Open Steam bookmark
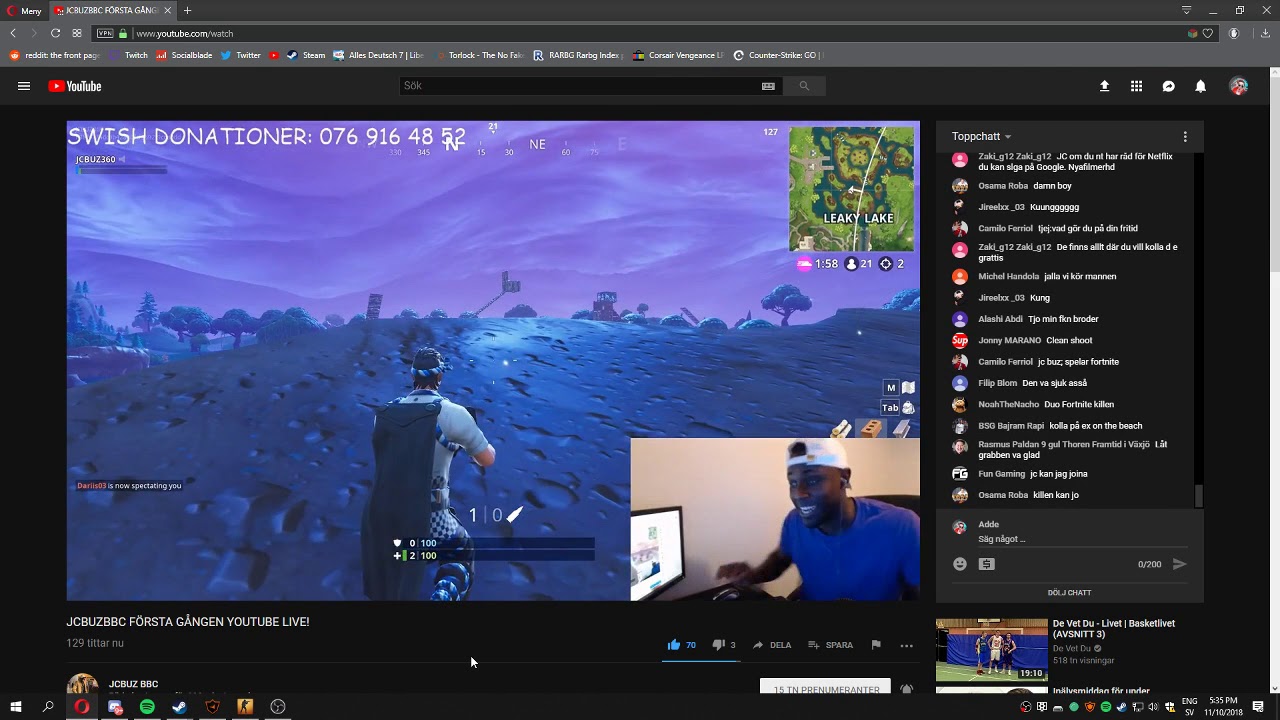 pos(306,56)
